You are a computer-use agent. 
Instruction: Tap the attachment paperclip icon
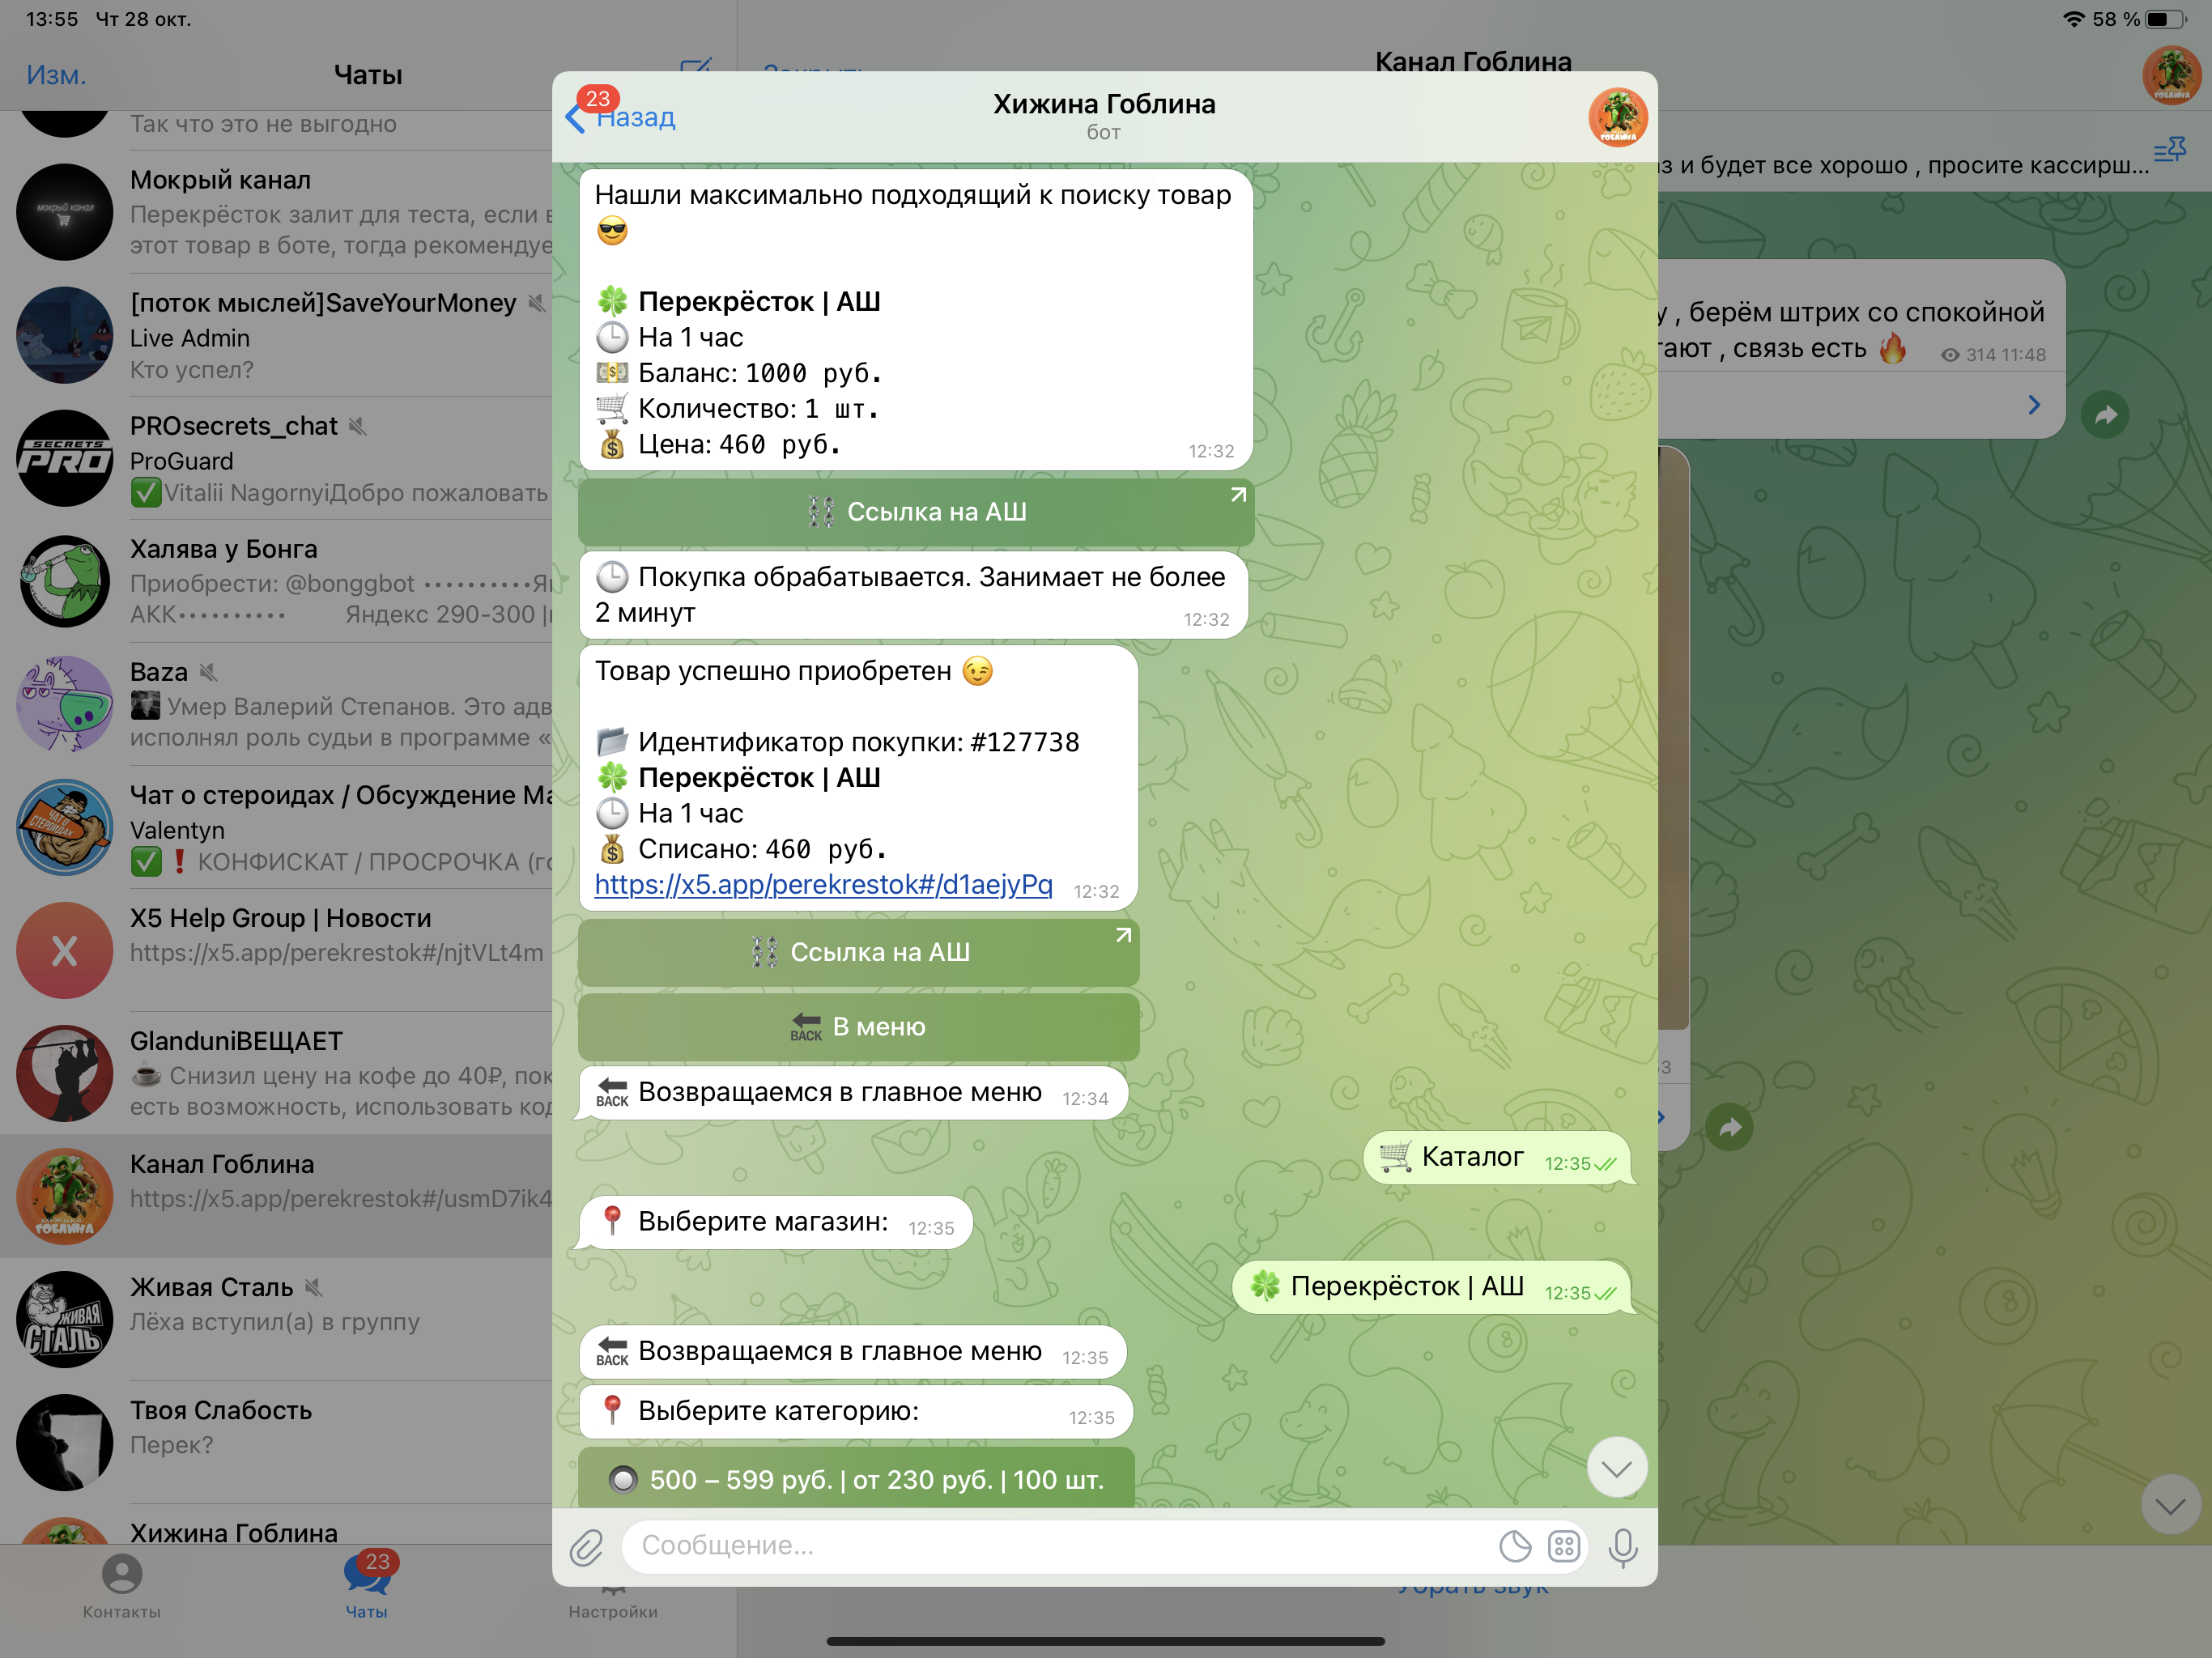coord(586,1547)
